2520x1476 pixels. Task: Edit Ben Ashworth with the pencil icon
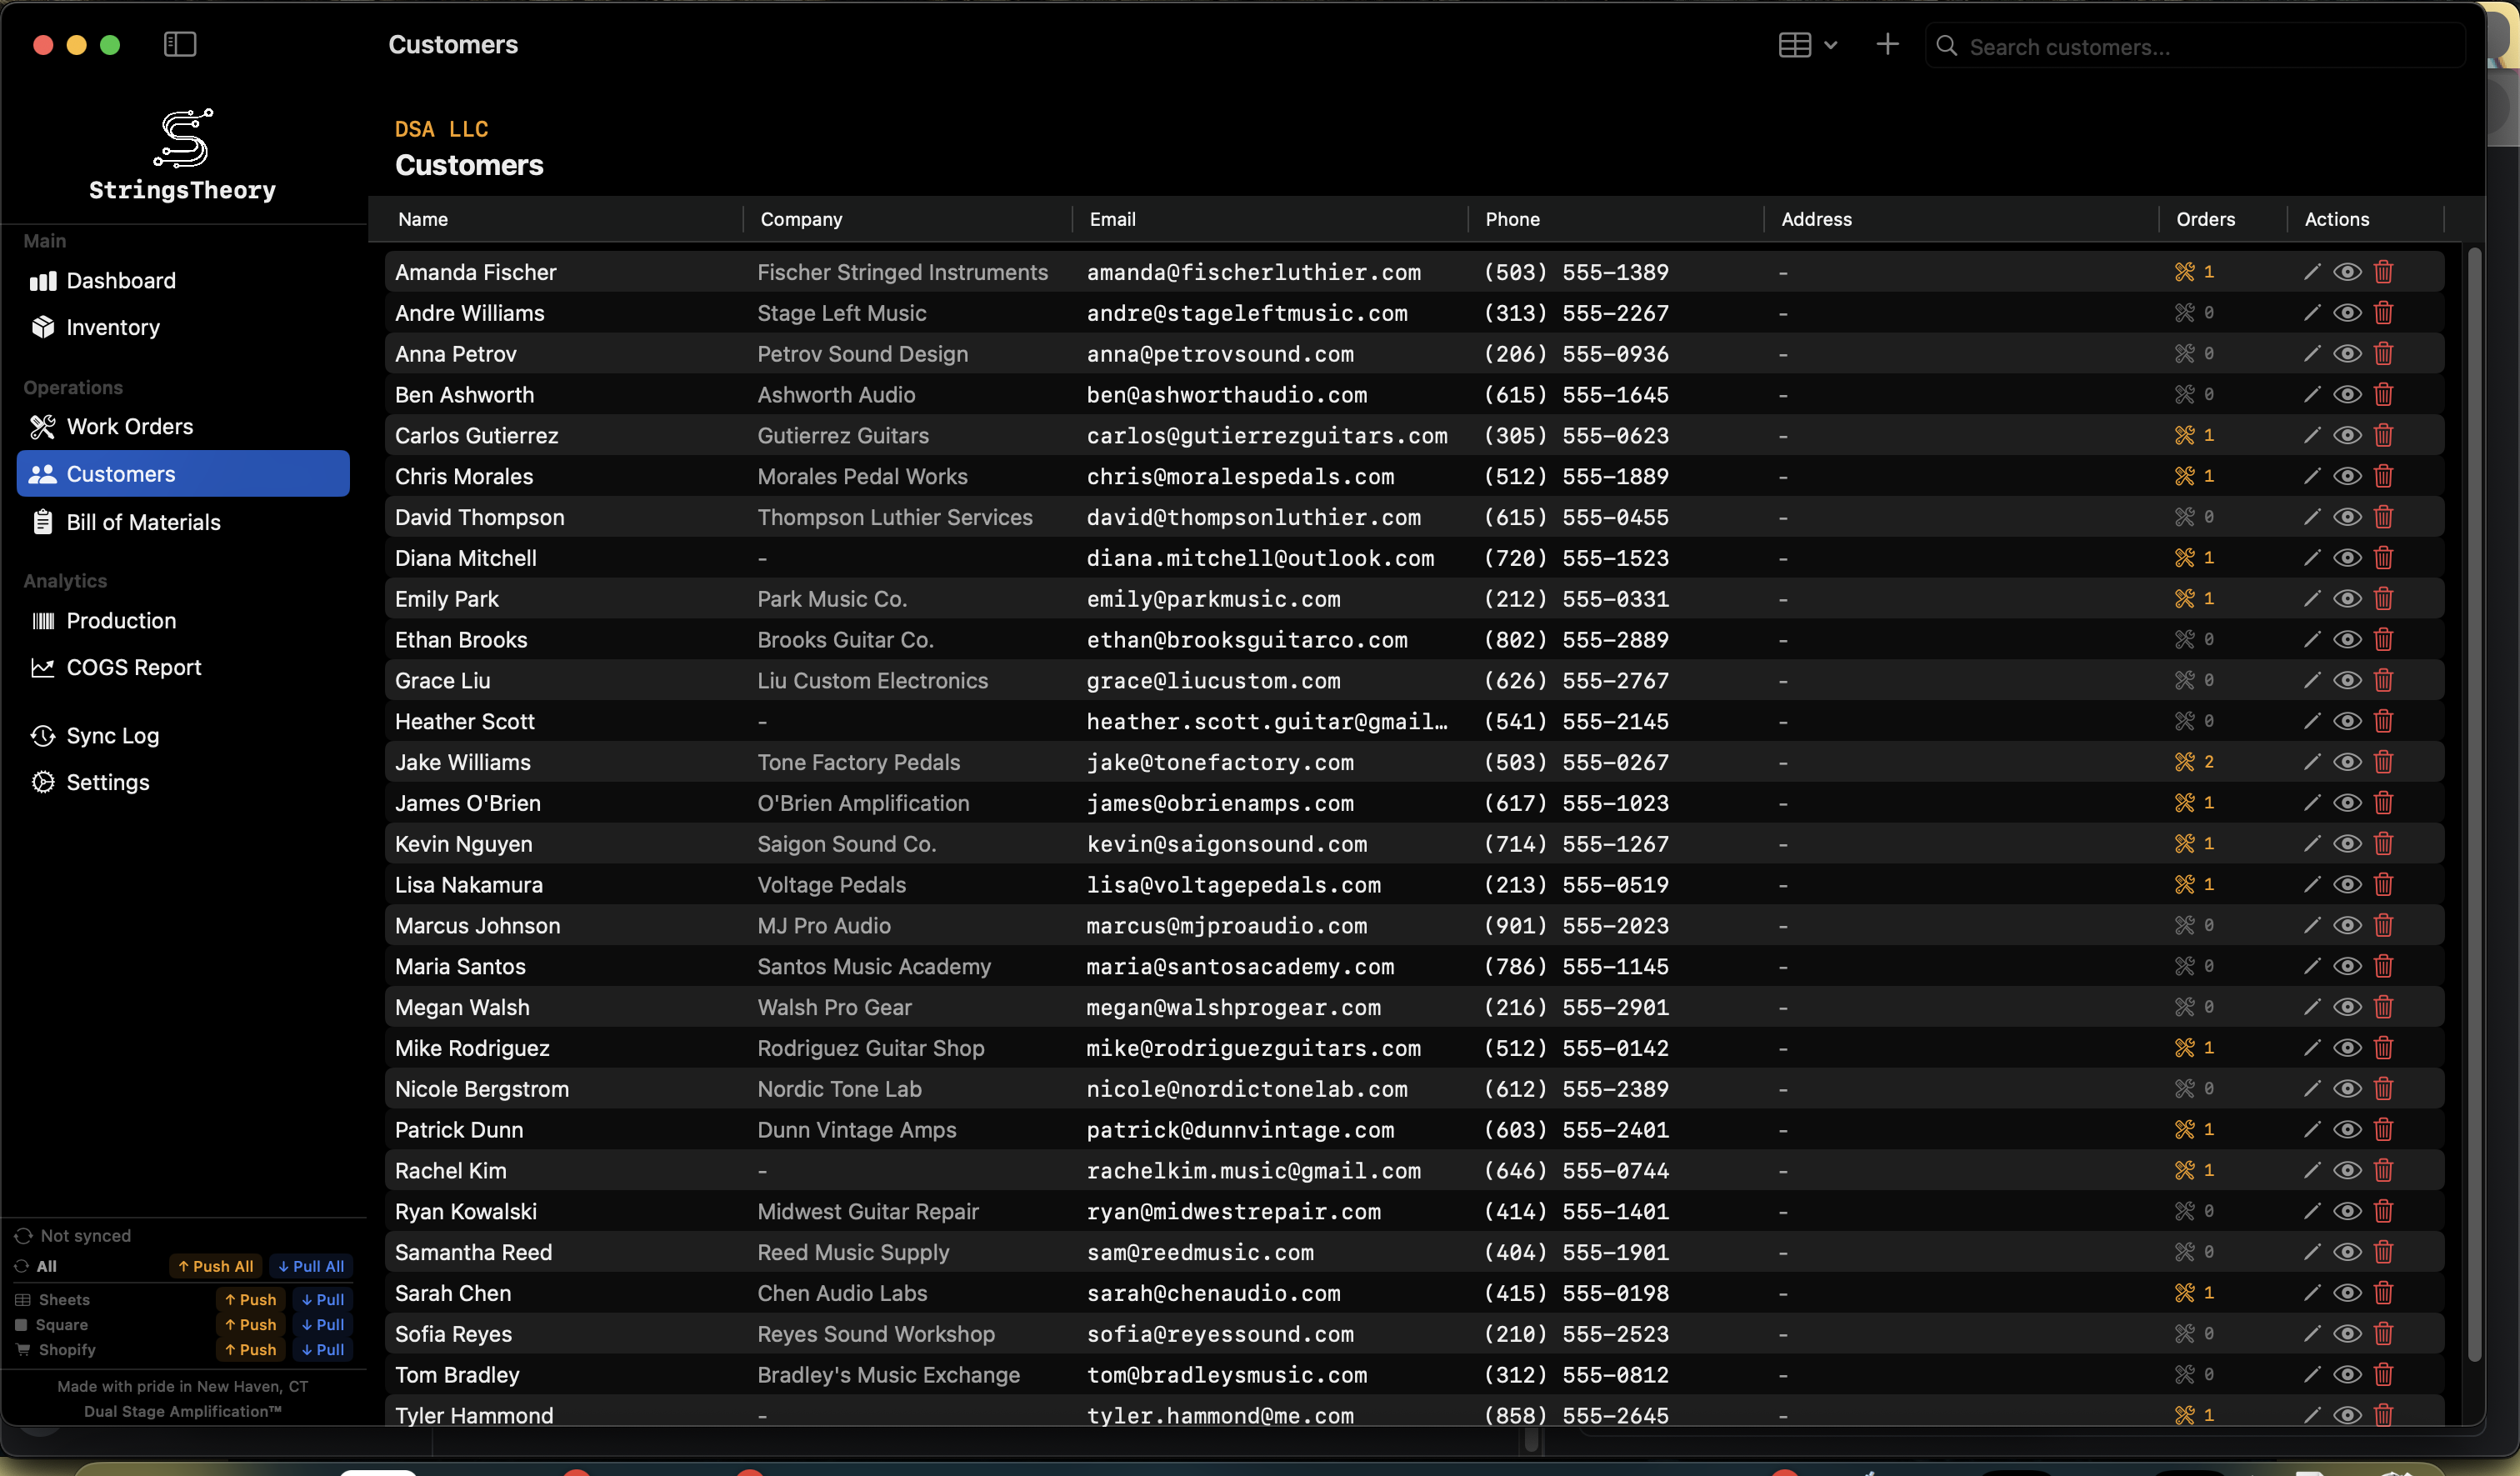coord(2310,394)
